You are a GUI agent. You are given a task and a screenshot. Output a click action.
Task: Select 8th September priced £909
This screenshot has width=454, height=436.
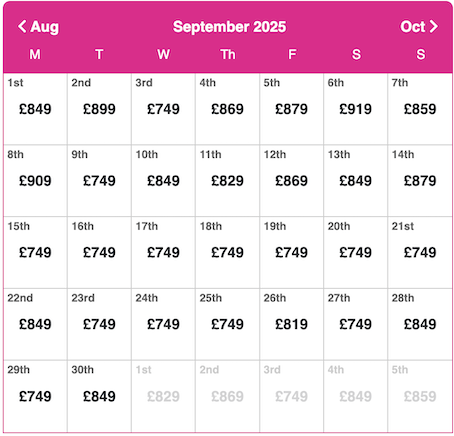(x=35, y=181)
